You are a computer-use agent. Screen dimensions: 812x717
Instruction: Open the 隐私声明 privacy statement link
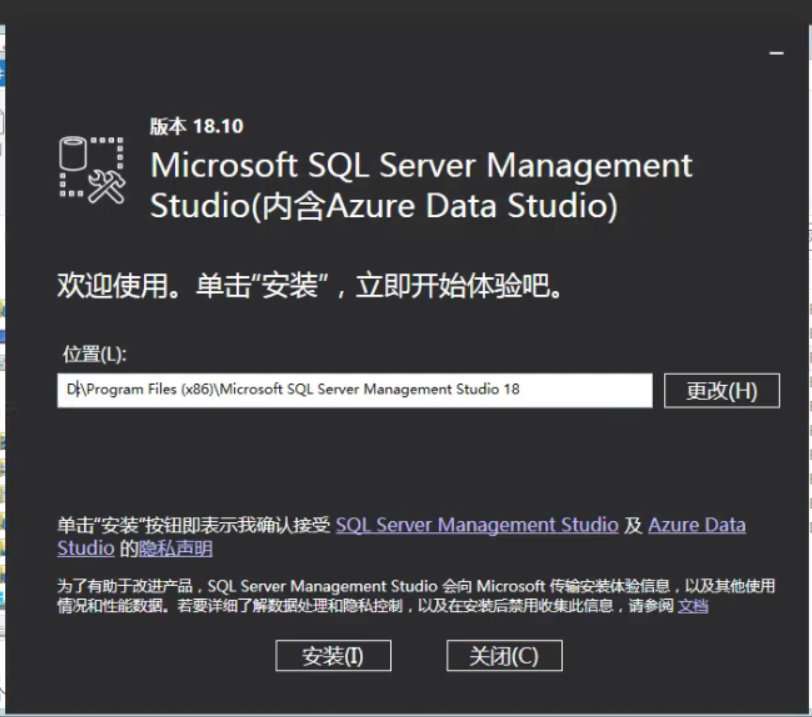click(176, 548)
